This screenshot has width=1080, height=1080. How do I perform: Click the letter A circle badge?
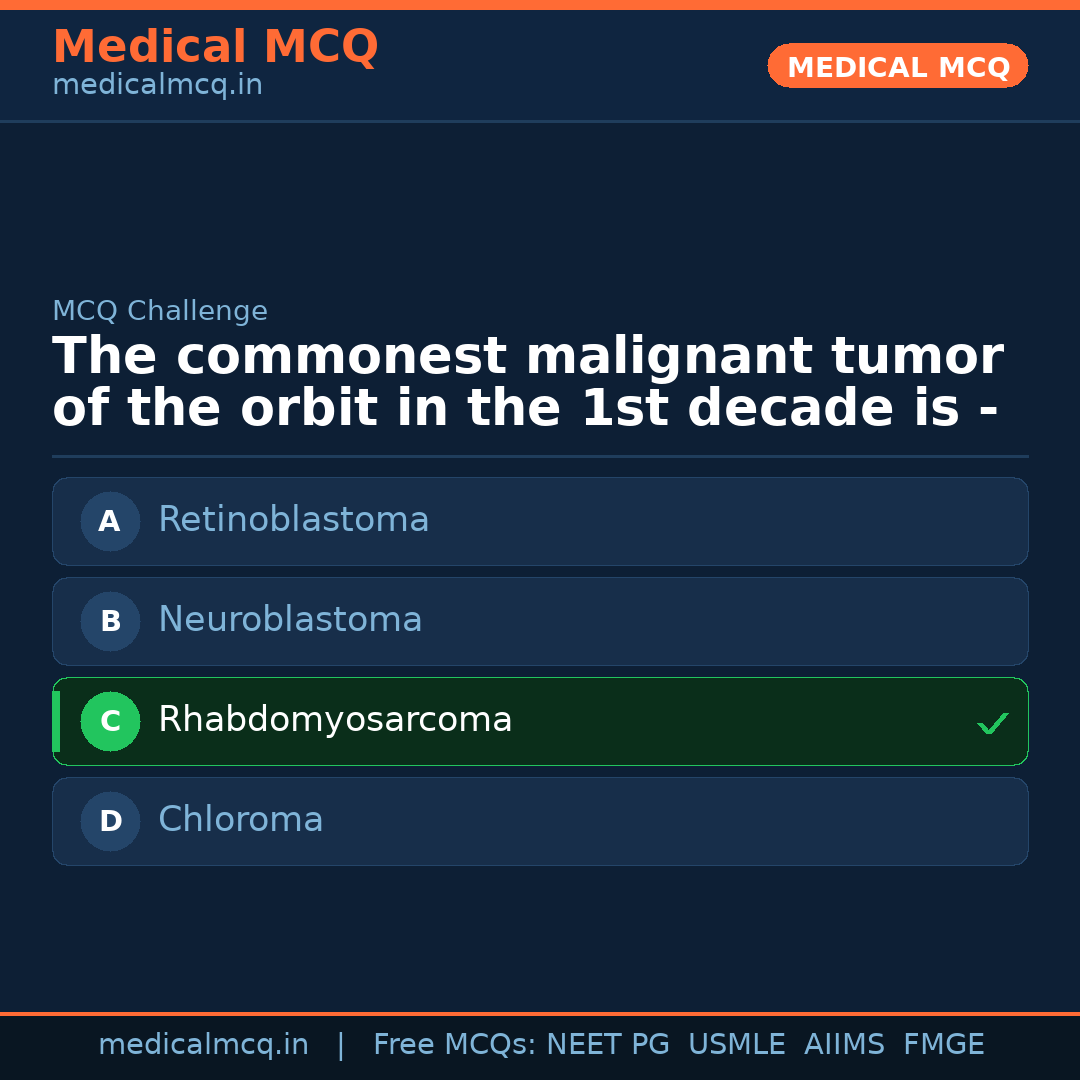[110, 521]
